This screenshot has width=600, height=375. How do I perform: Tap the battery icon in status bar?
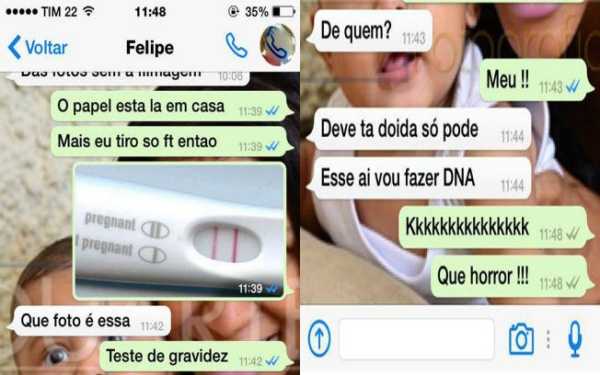284,12
